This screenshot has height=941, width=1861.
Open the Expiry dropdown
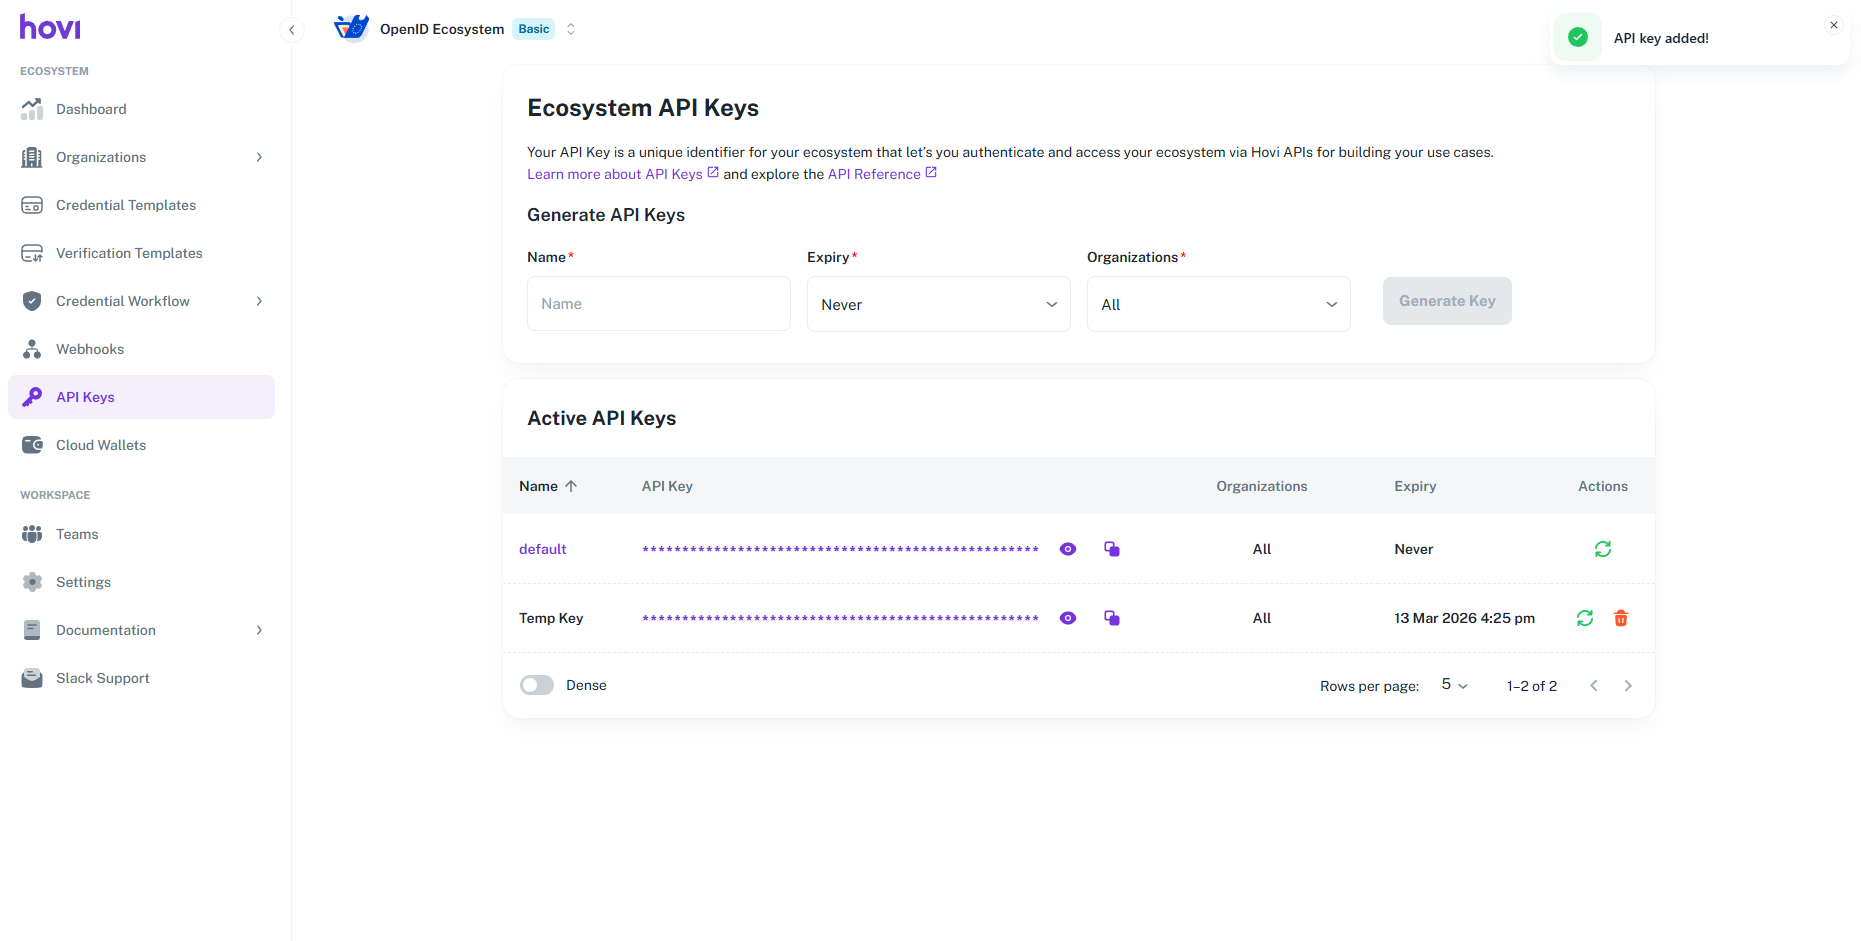(x=938, y=304)
